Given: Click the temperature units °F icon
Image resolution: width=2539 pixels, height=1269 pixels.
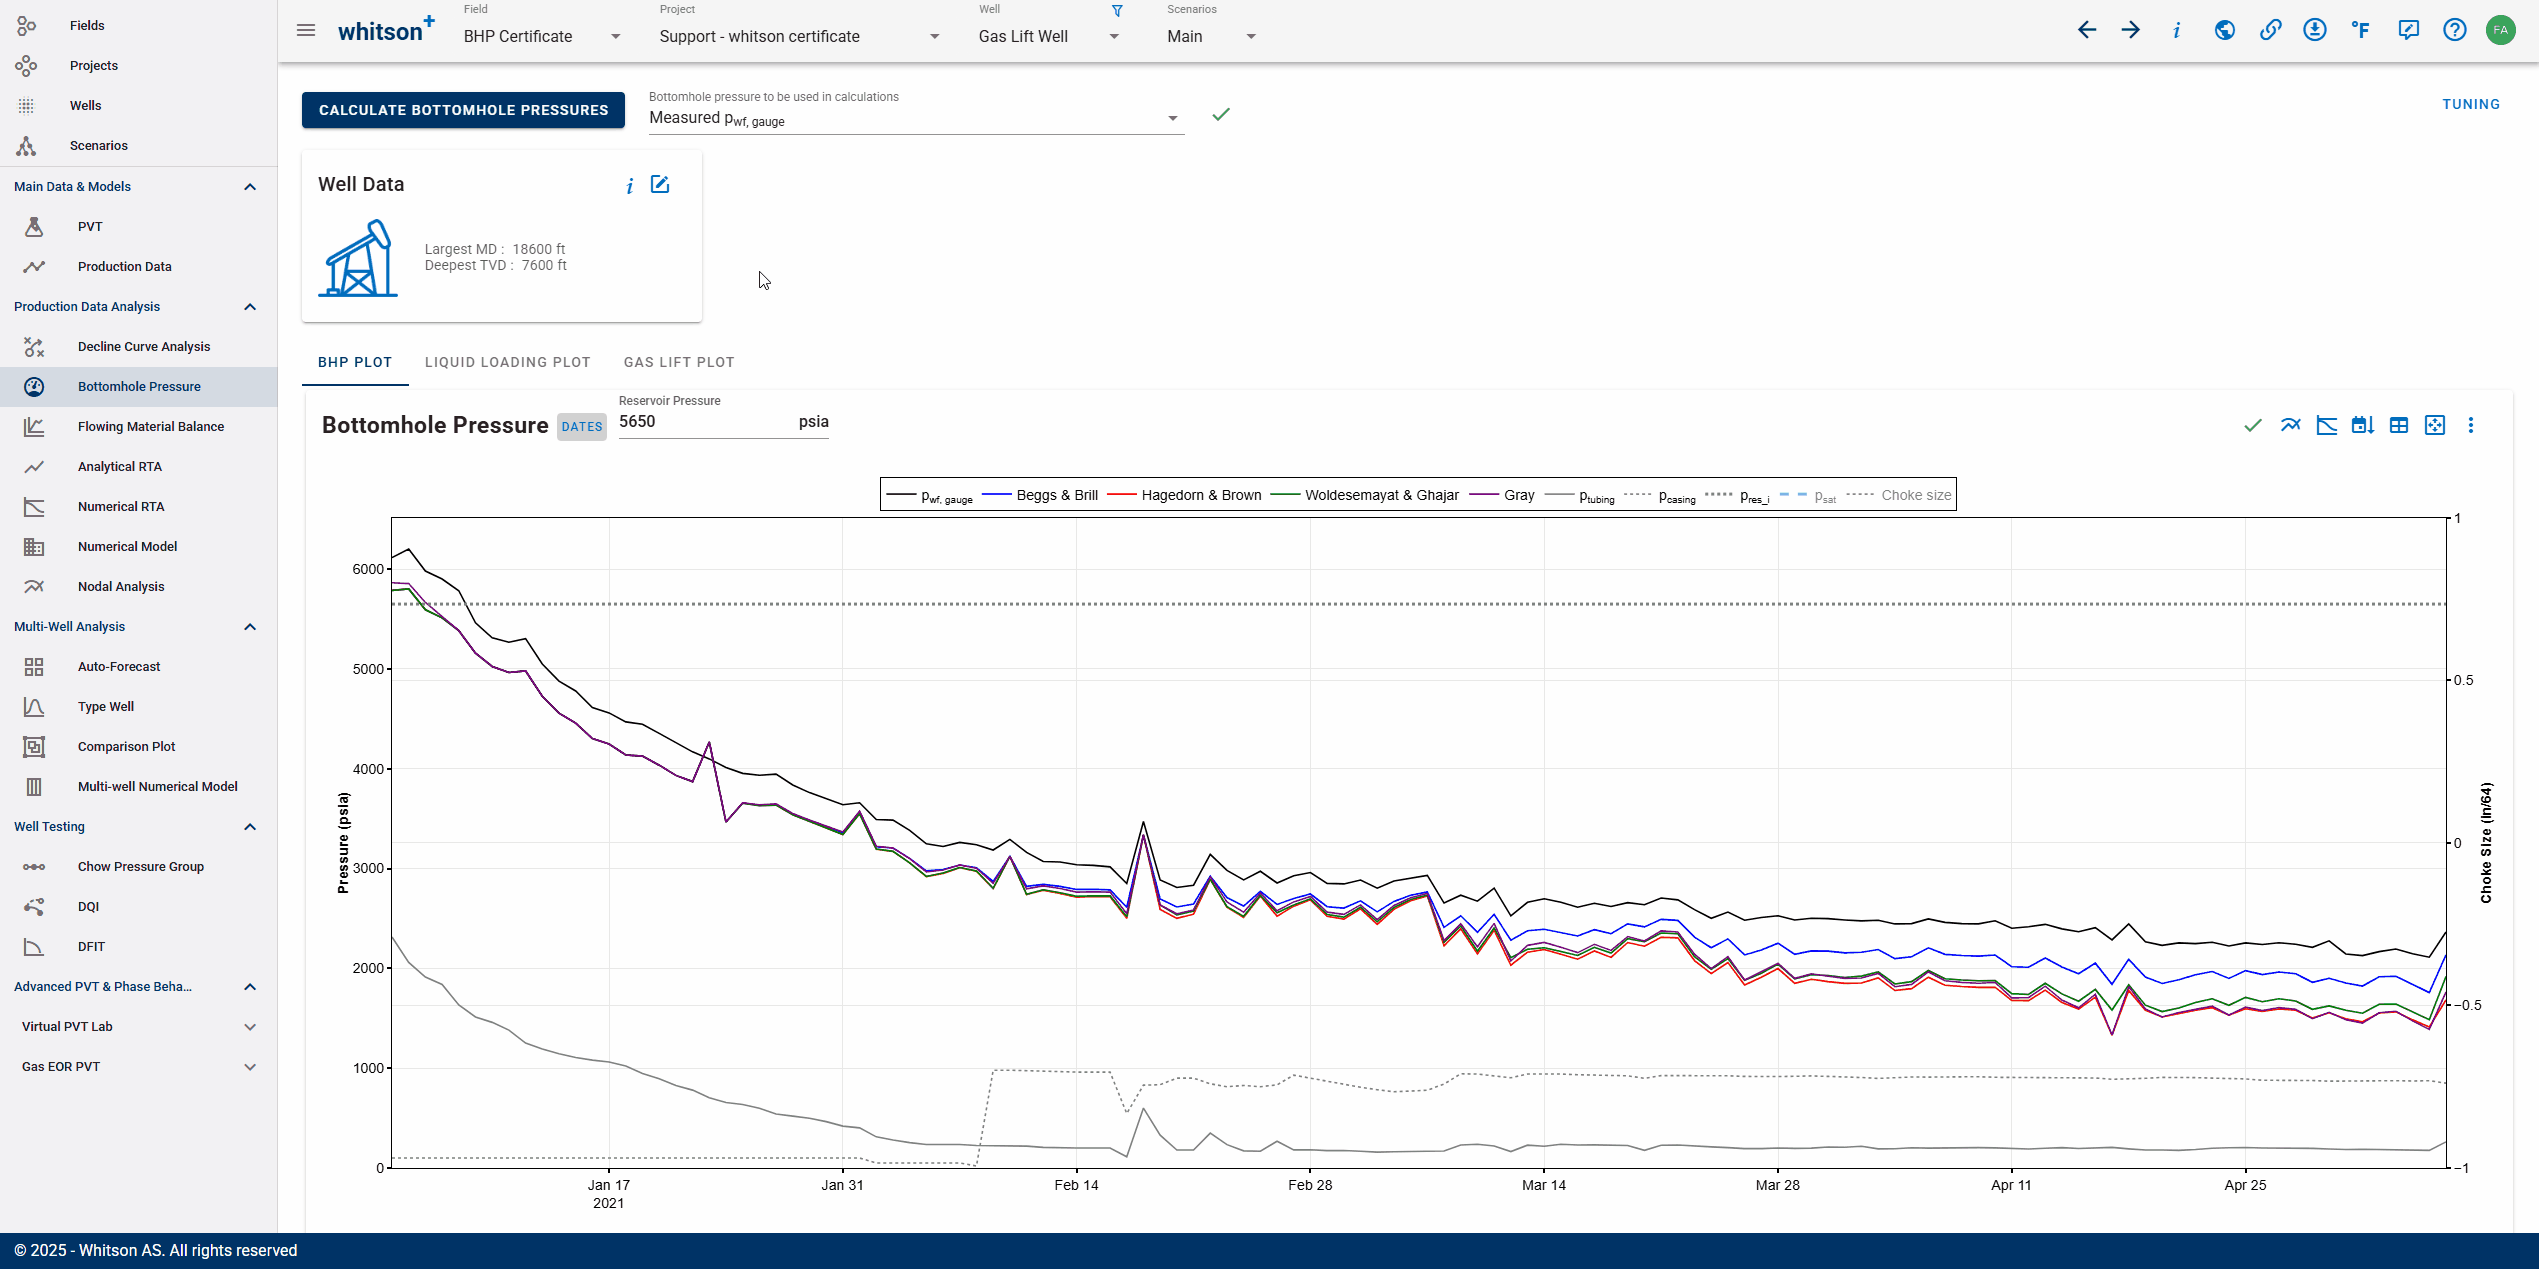Looking at the screenshot, I should pos(2361,30).
